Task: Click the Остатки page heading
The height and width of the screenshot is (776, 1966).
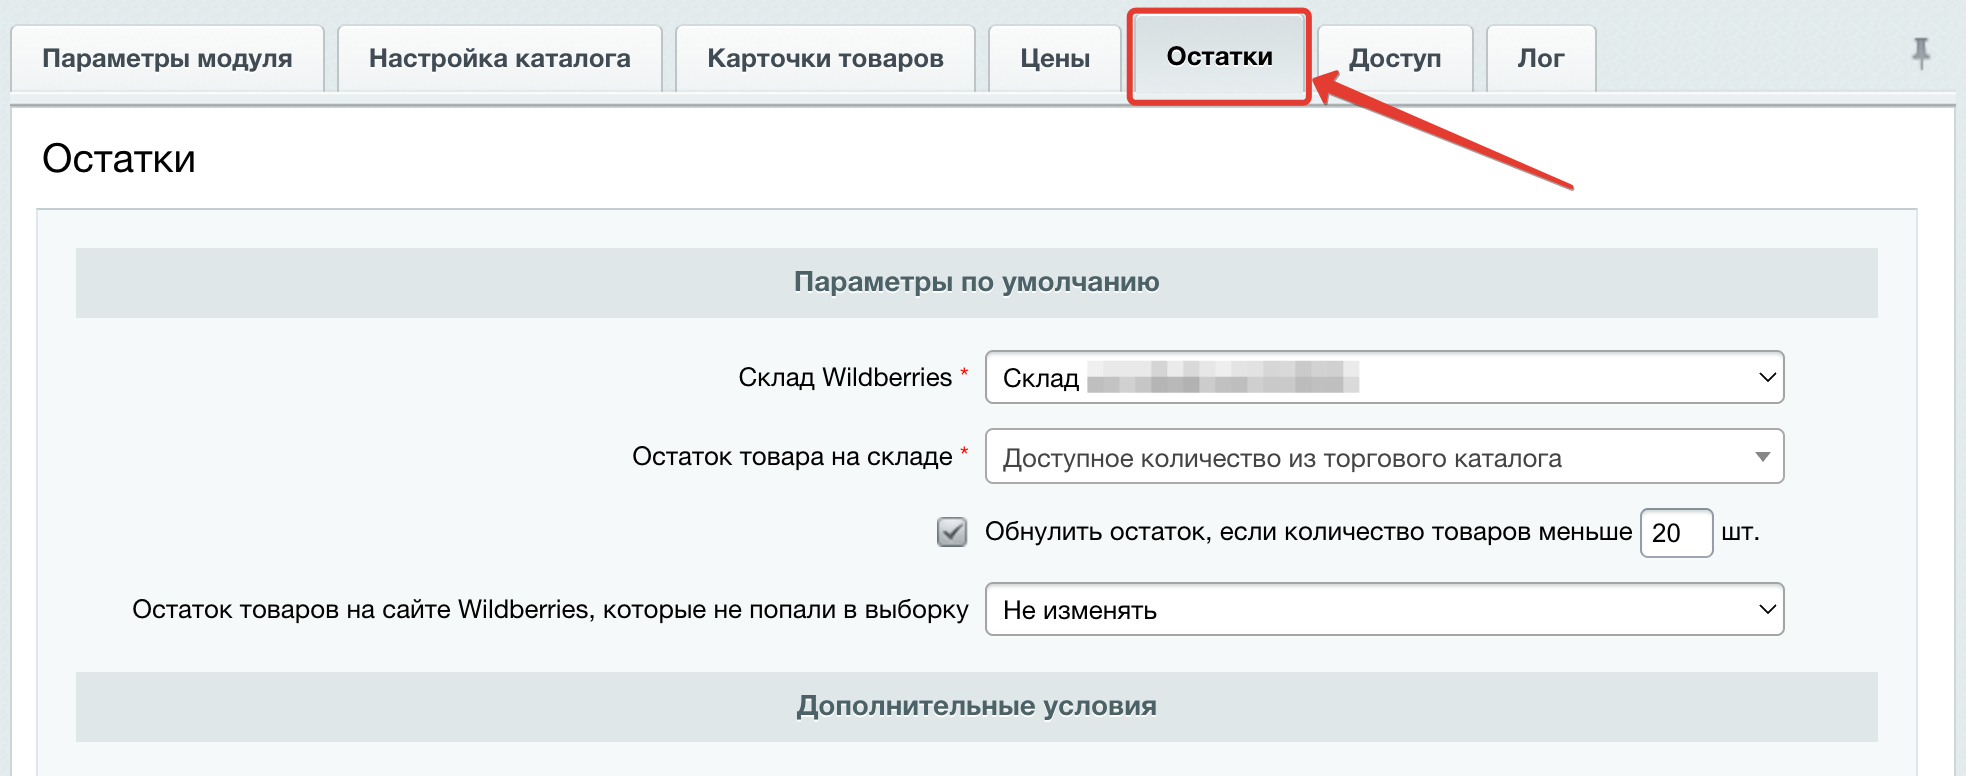Action: 119,159
